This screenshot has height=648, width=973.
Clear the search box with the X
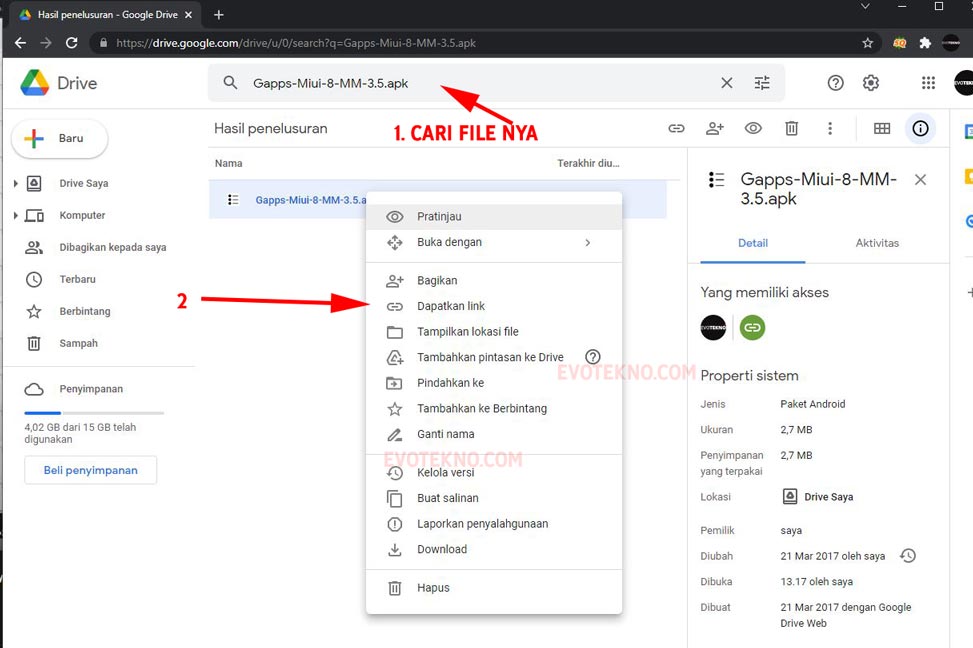click(x=727, y=83)
